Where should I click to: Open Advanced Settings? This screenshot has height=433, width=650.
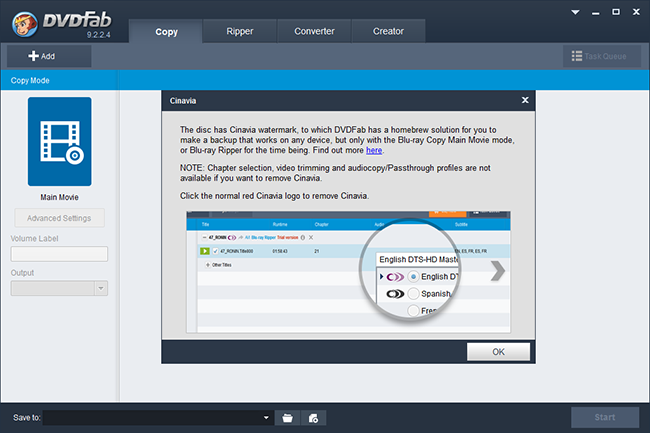(59, 218)
